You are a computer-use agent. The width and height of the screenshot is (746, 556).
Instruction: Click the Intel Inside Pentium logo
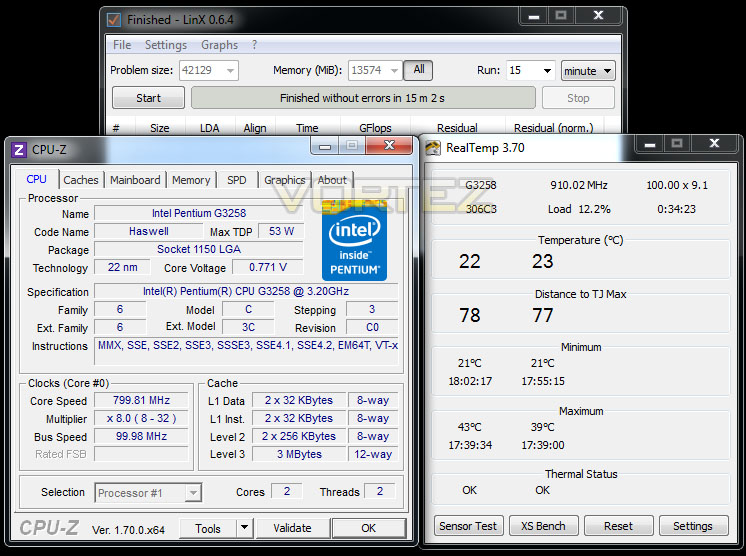click(354, 241)
